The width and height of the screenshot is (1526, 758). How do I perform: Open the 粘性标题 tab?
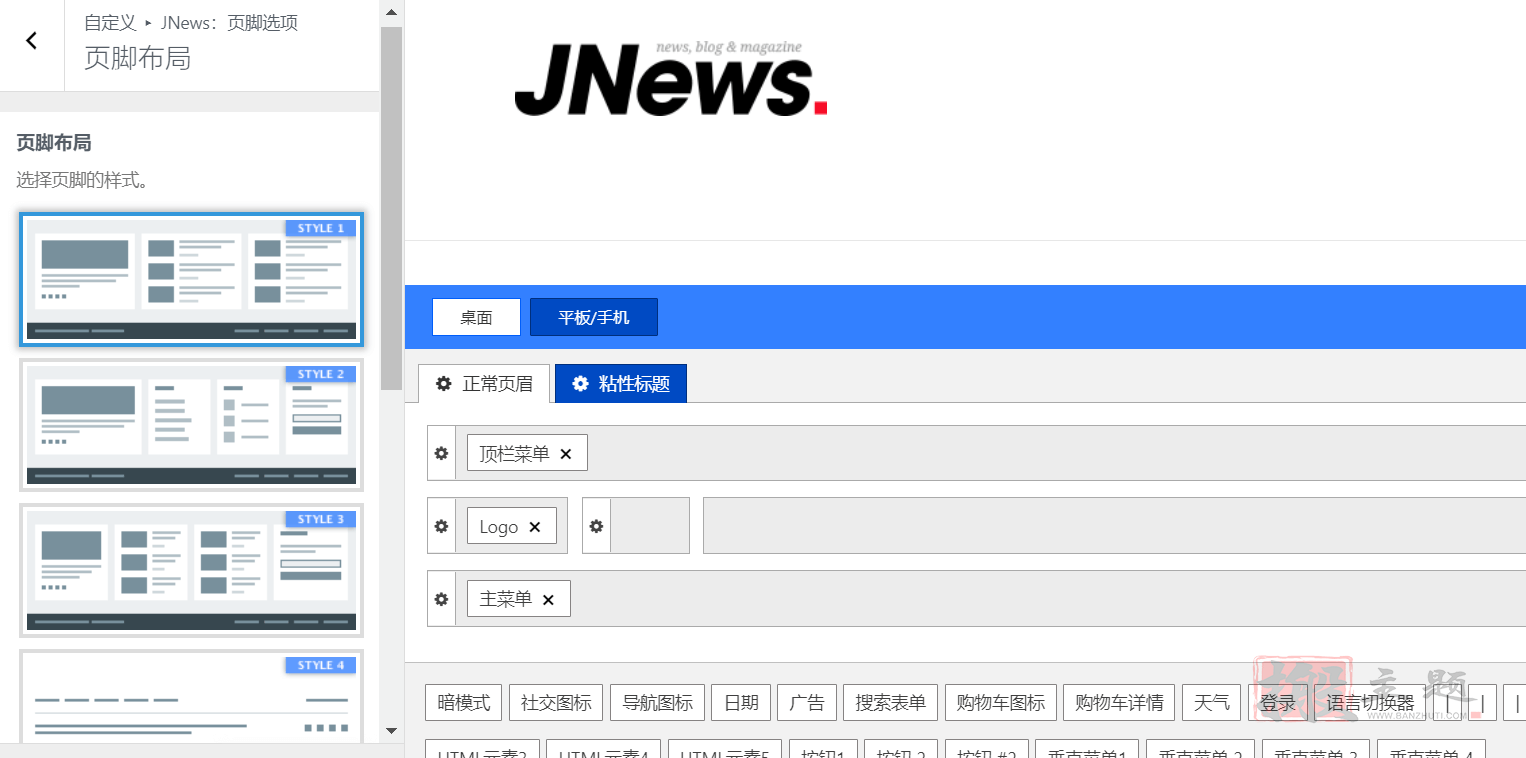point(621,384)
